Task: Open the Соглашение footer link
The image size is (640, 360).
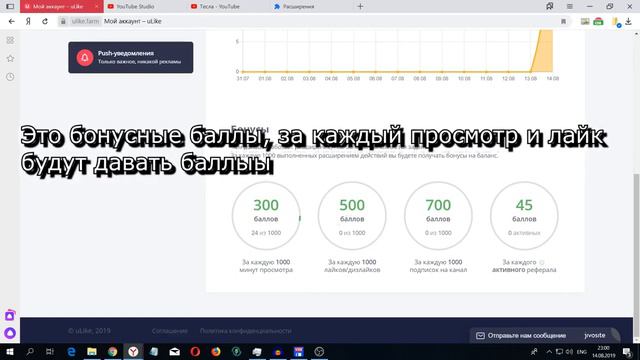Action: pyautogui.click(x=170, y=331)
